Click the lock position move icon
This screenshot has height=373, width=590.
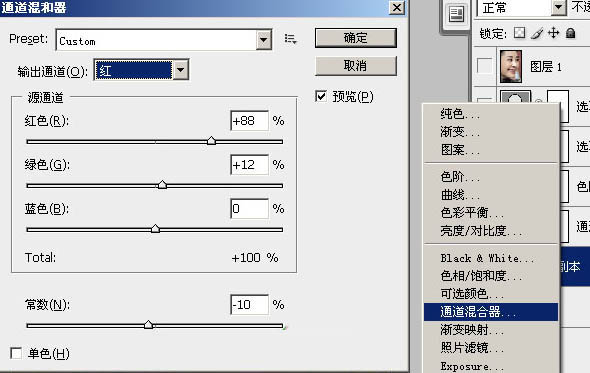(x=554, y=33)
